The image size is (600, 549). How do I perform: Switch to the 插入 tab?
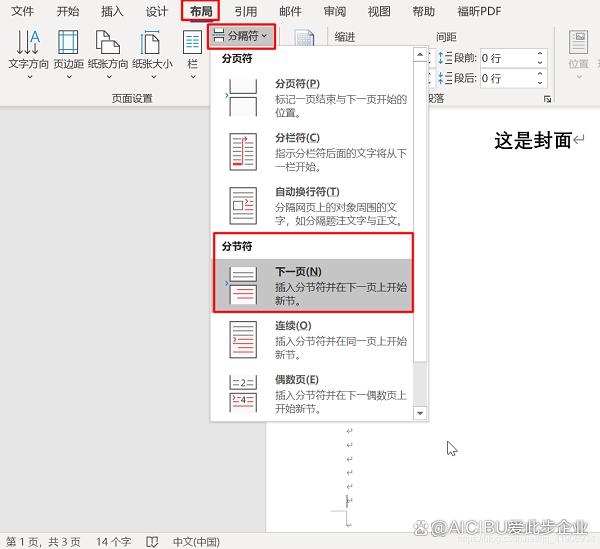(112, 11)
